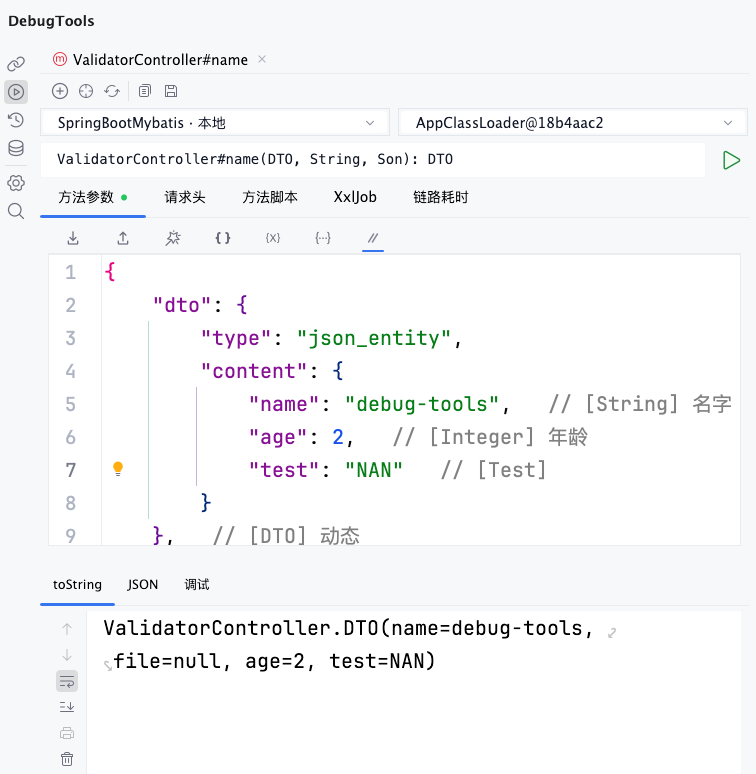The width and height of the screenshot is (756, 774).
Task: Clear output with the trash icon
Action: pos(67,759)
